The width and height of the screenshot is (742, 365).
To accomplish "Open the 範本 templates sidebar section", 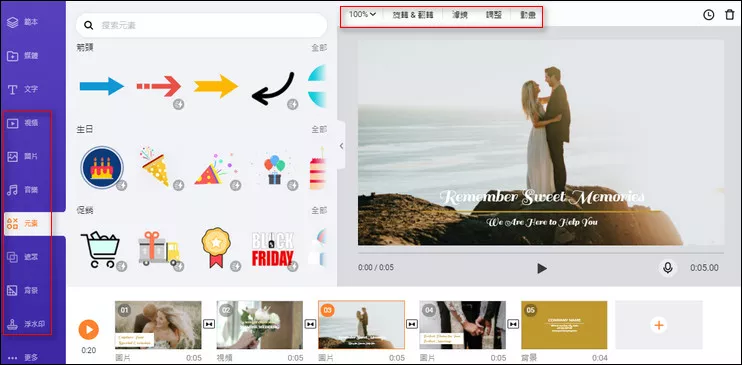I will [x=23, y=22].
